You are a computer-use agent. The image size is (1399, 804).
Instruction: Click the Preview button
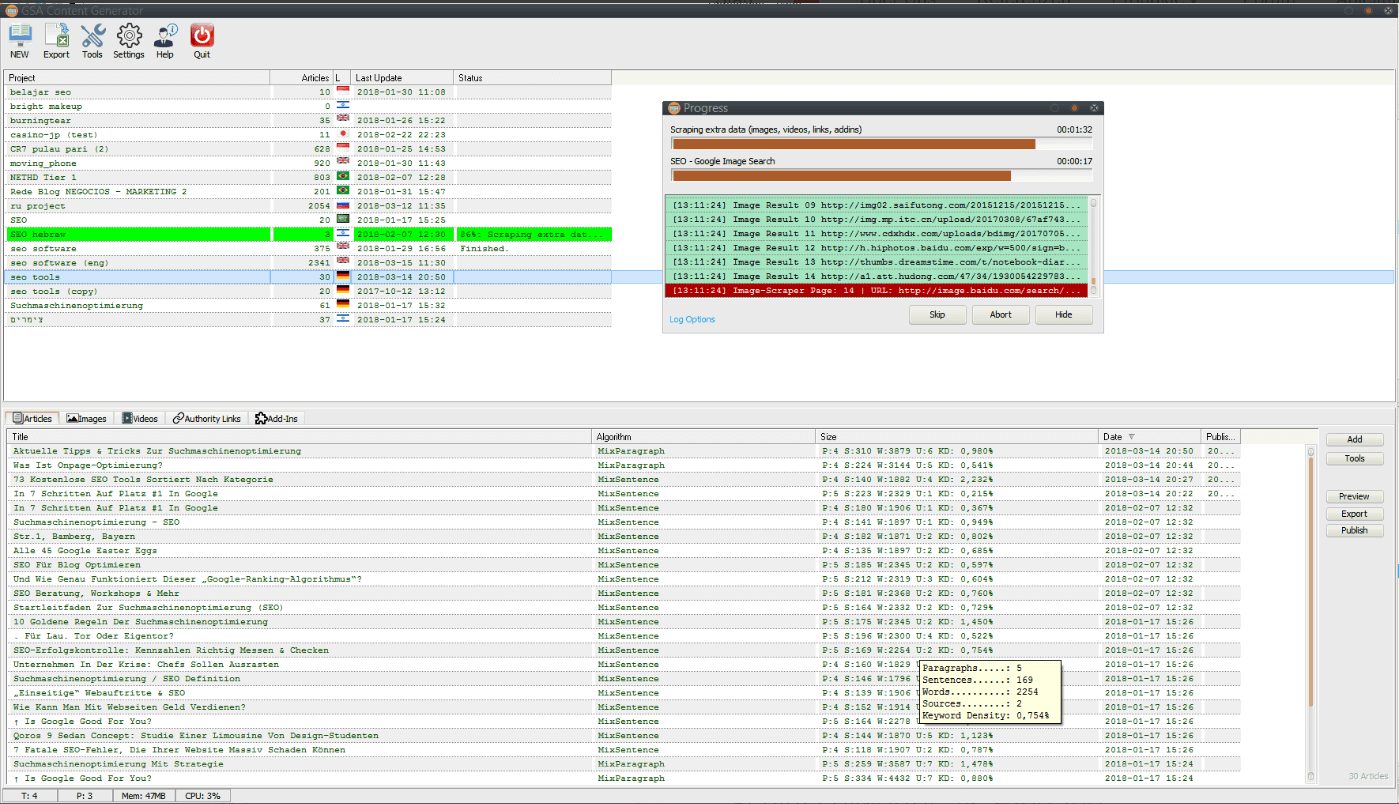(x=1354, y=496)
